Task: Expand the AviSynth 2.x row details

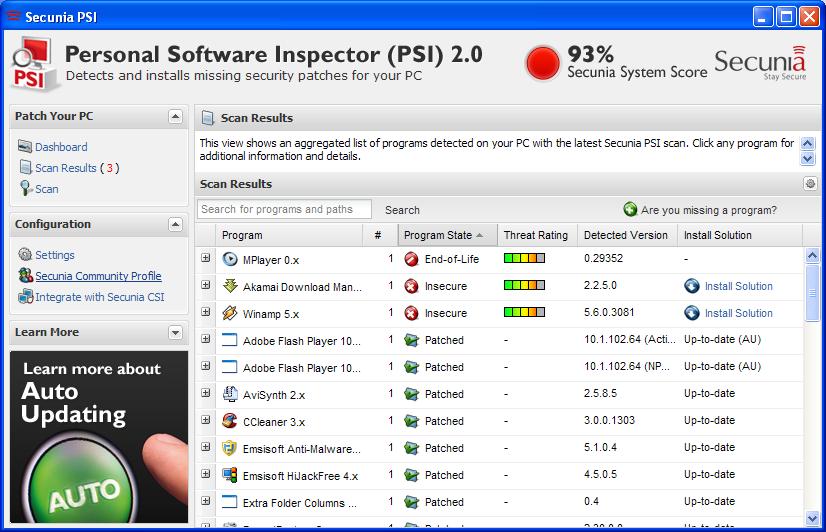Action: click(206, 394)
